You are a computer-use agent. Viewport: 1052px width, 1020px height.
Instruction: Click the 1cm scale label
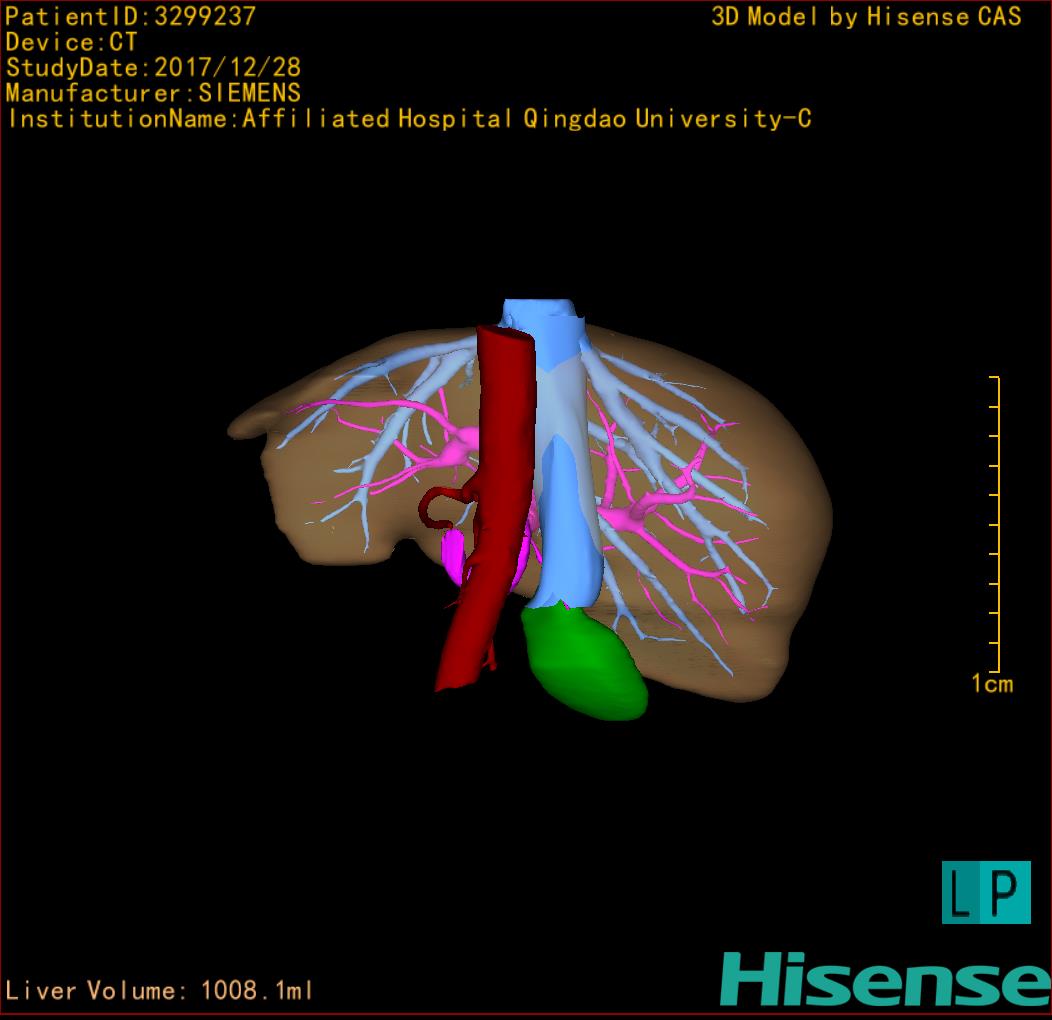pos(991,684)
